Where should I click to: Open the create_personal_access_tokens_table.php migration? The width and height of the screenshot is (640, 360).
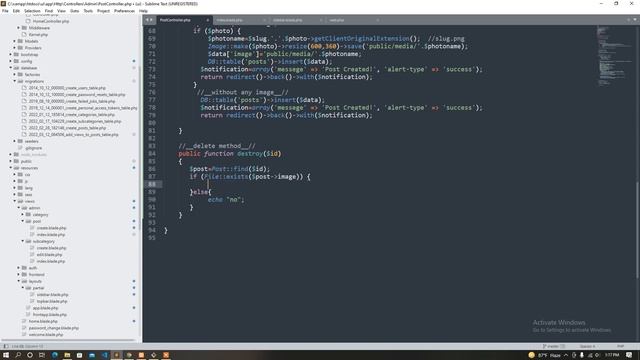[x=83, y=108]
